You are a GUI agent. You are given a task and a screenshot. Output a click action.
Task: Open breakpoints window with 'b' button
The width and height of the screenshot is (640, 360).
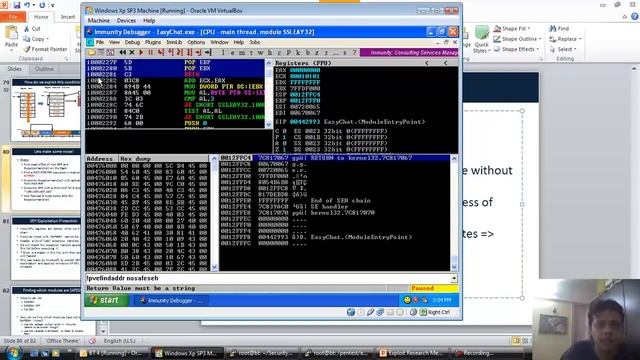308,52
